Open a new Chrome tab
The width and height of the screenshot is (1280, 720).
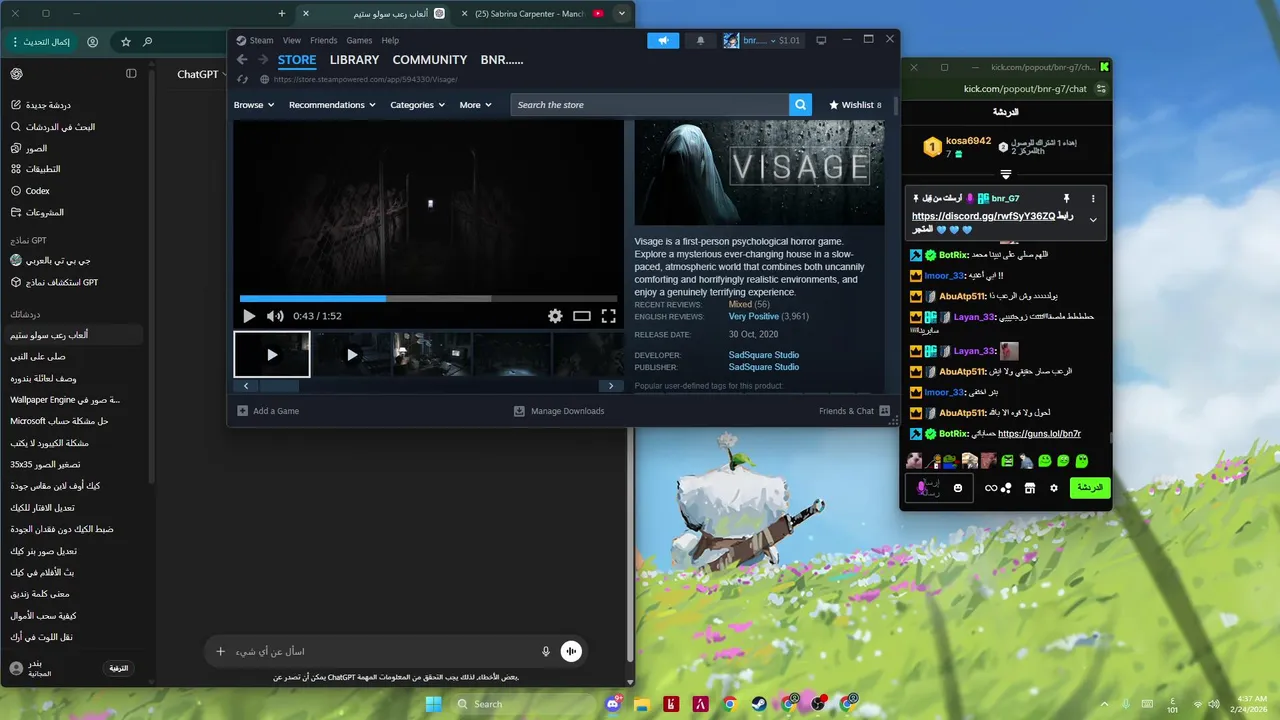pyautogui.click(x=282, y=13)
